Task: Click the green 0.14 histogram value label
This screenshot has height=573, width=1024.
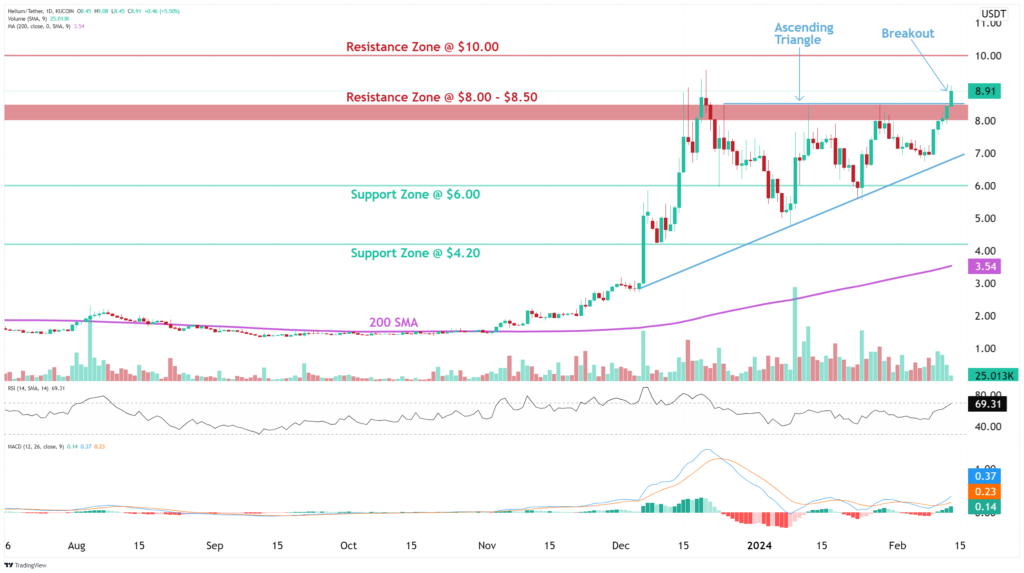Action: pos(987,509)
